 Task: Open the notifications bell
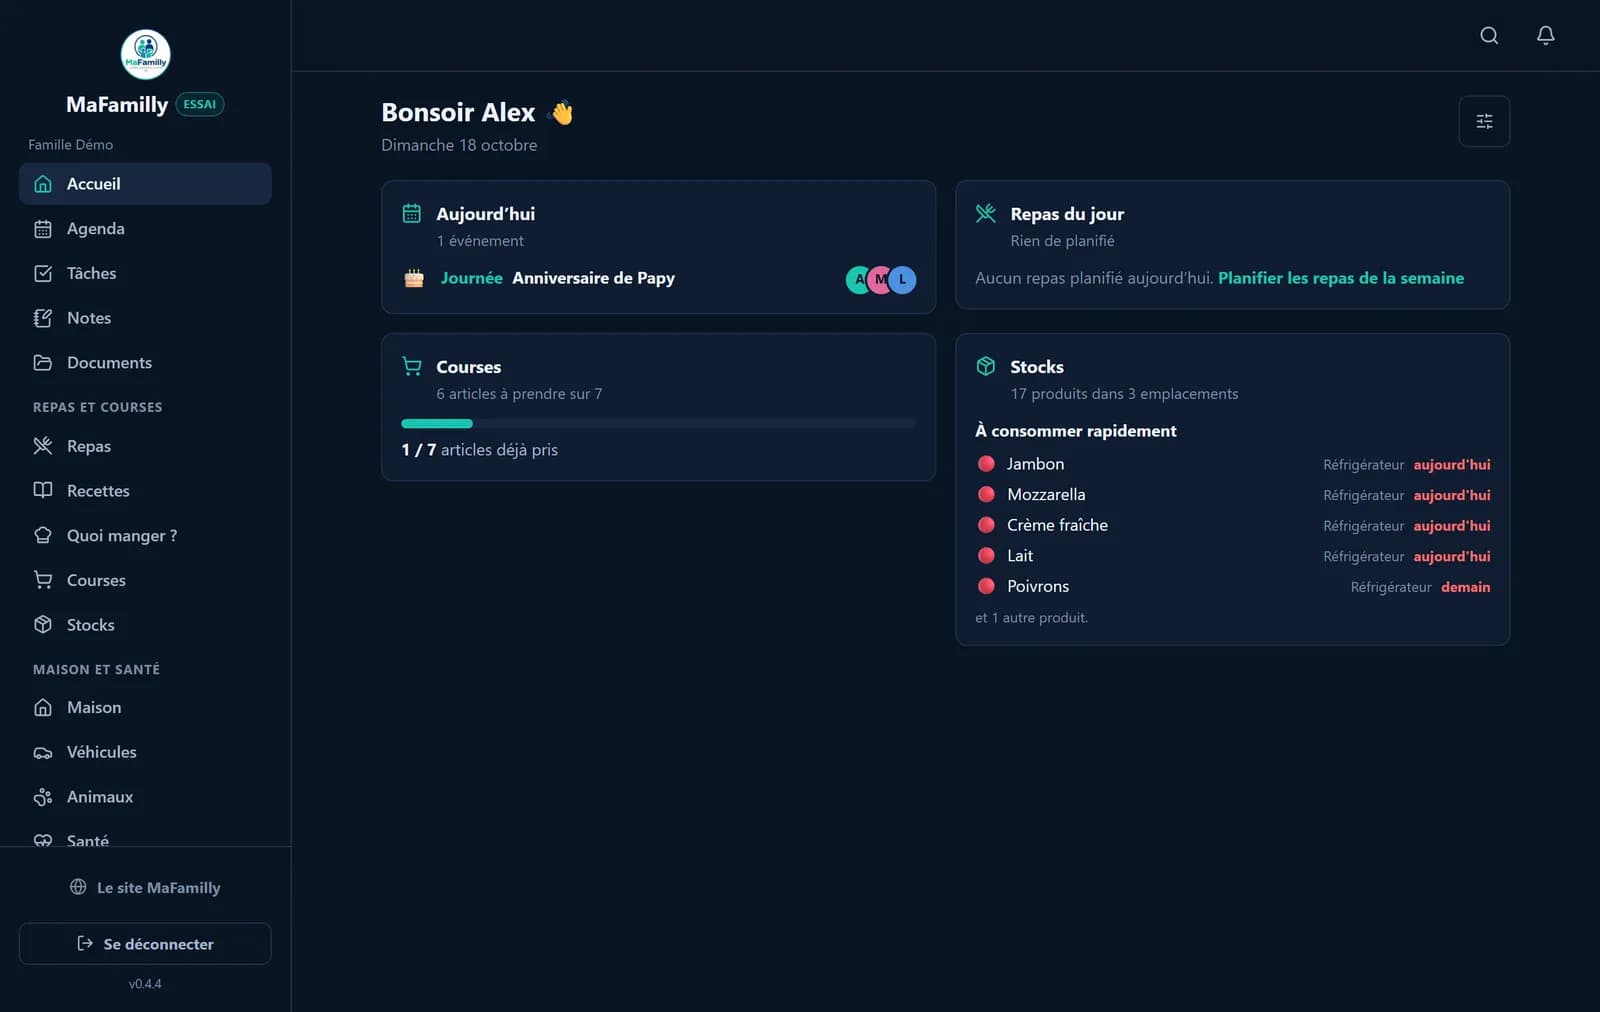point(1545,36)
